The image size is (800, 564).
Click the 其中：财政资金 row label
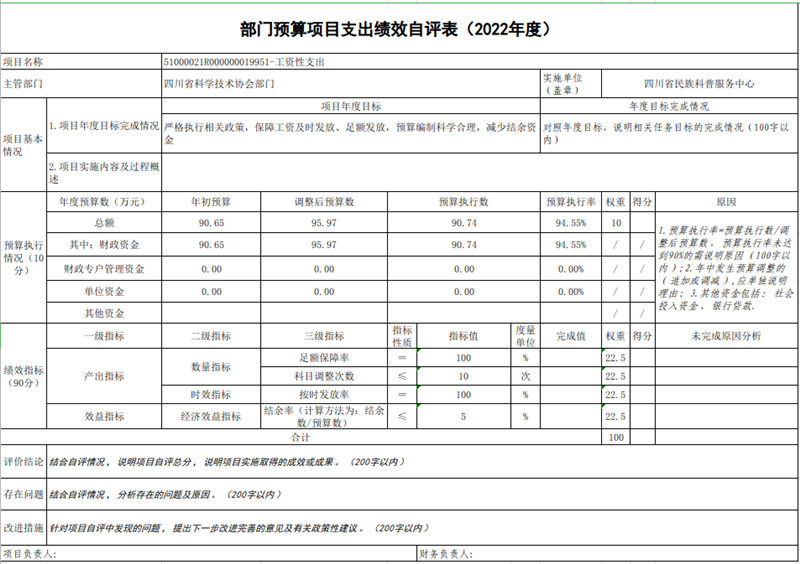pos(104,245)
